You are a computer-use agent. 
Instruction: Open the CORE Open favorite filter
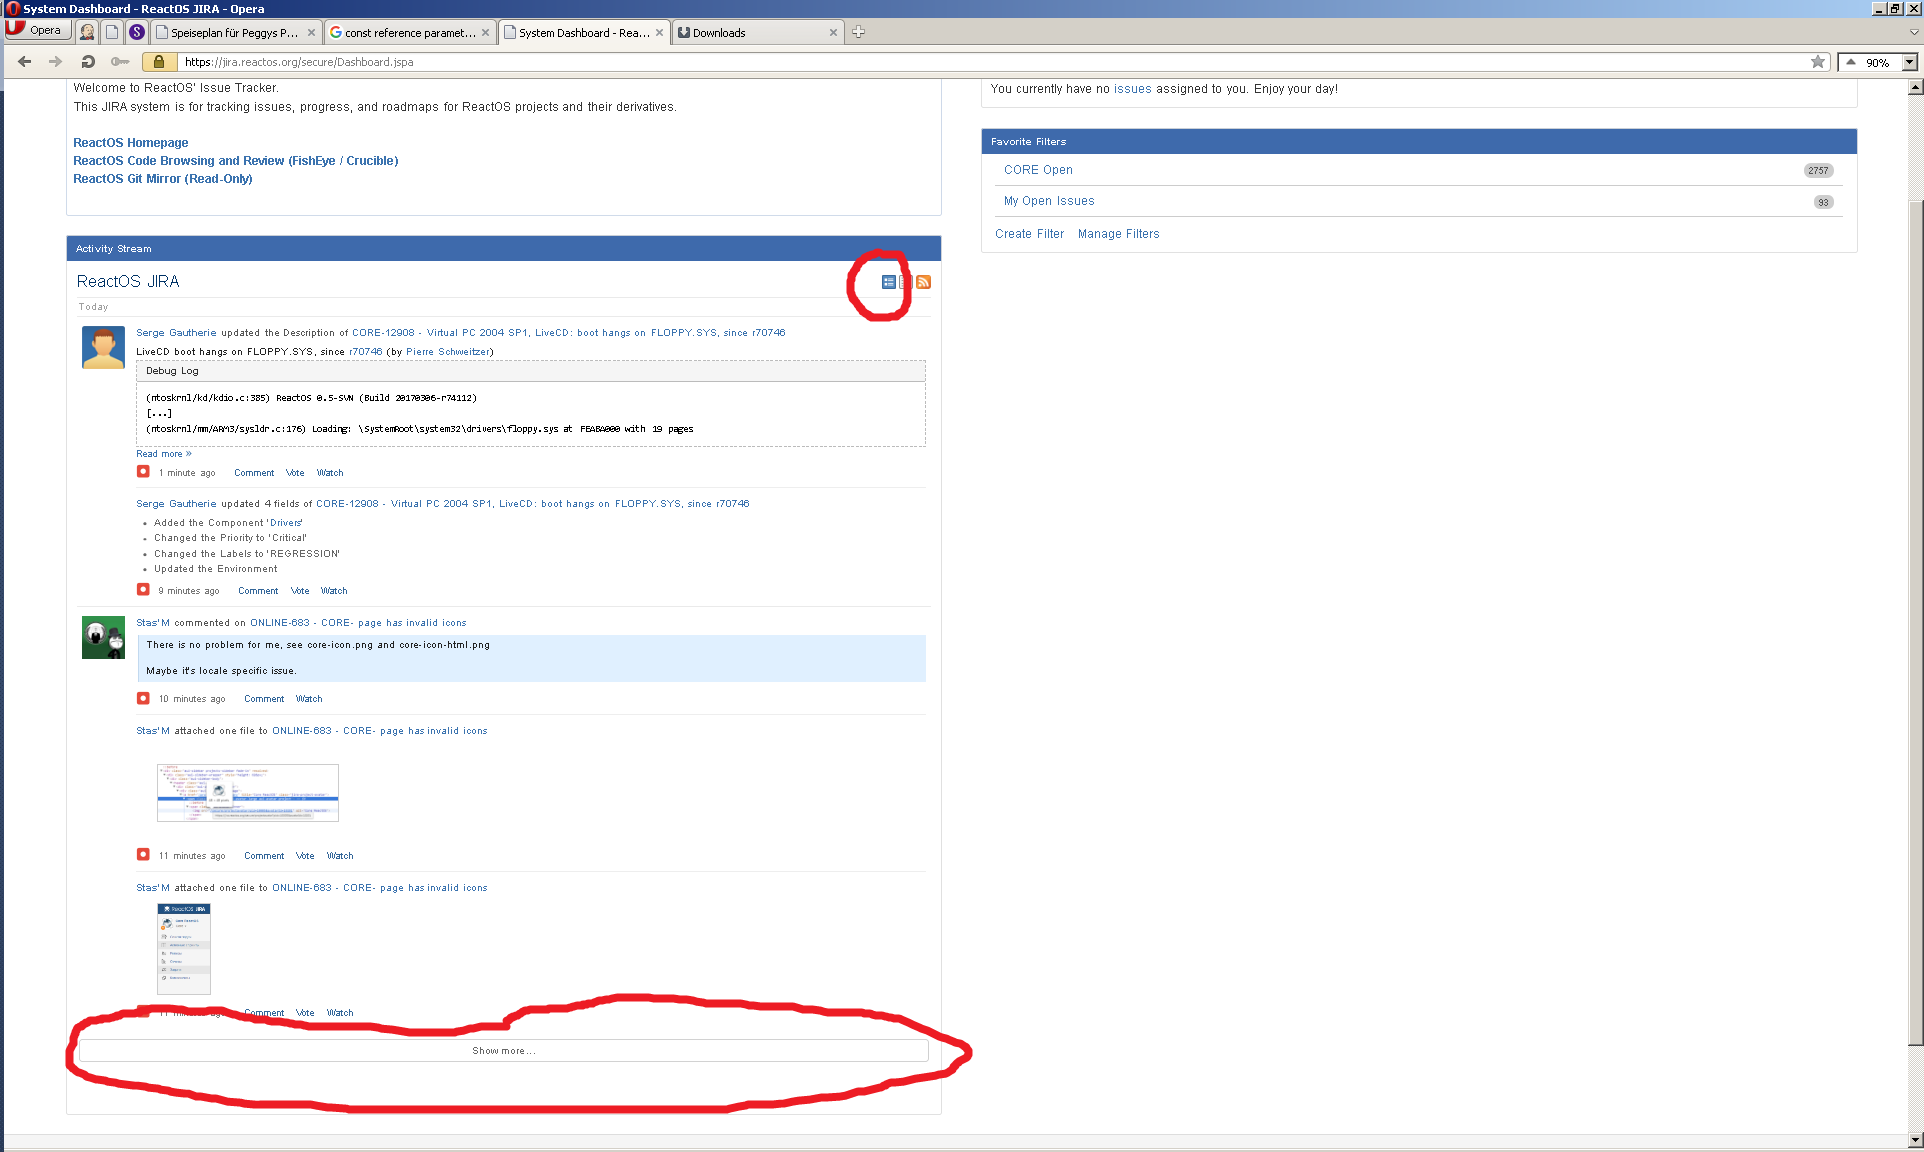point(1038,170)
